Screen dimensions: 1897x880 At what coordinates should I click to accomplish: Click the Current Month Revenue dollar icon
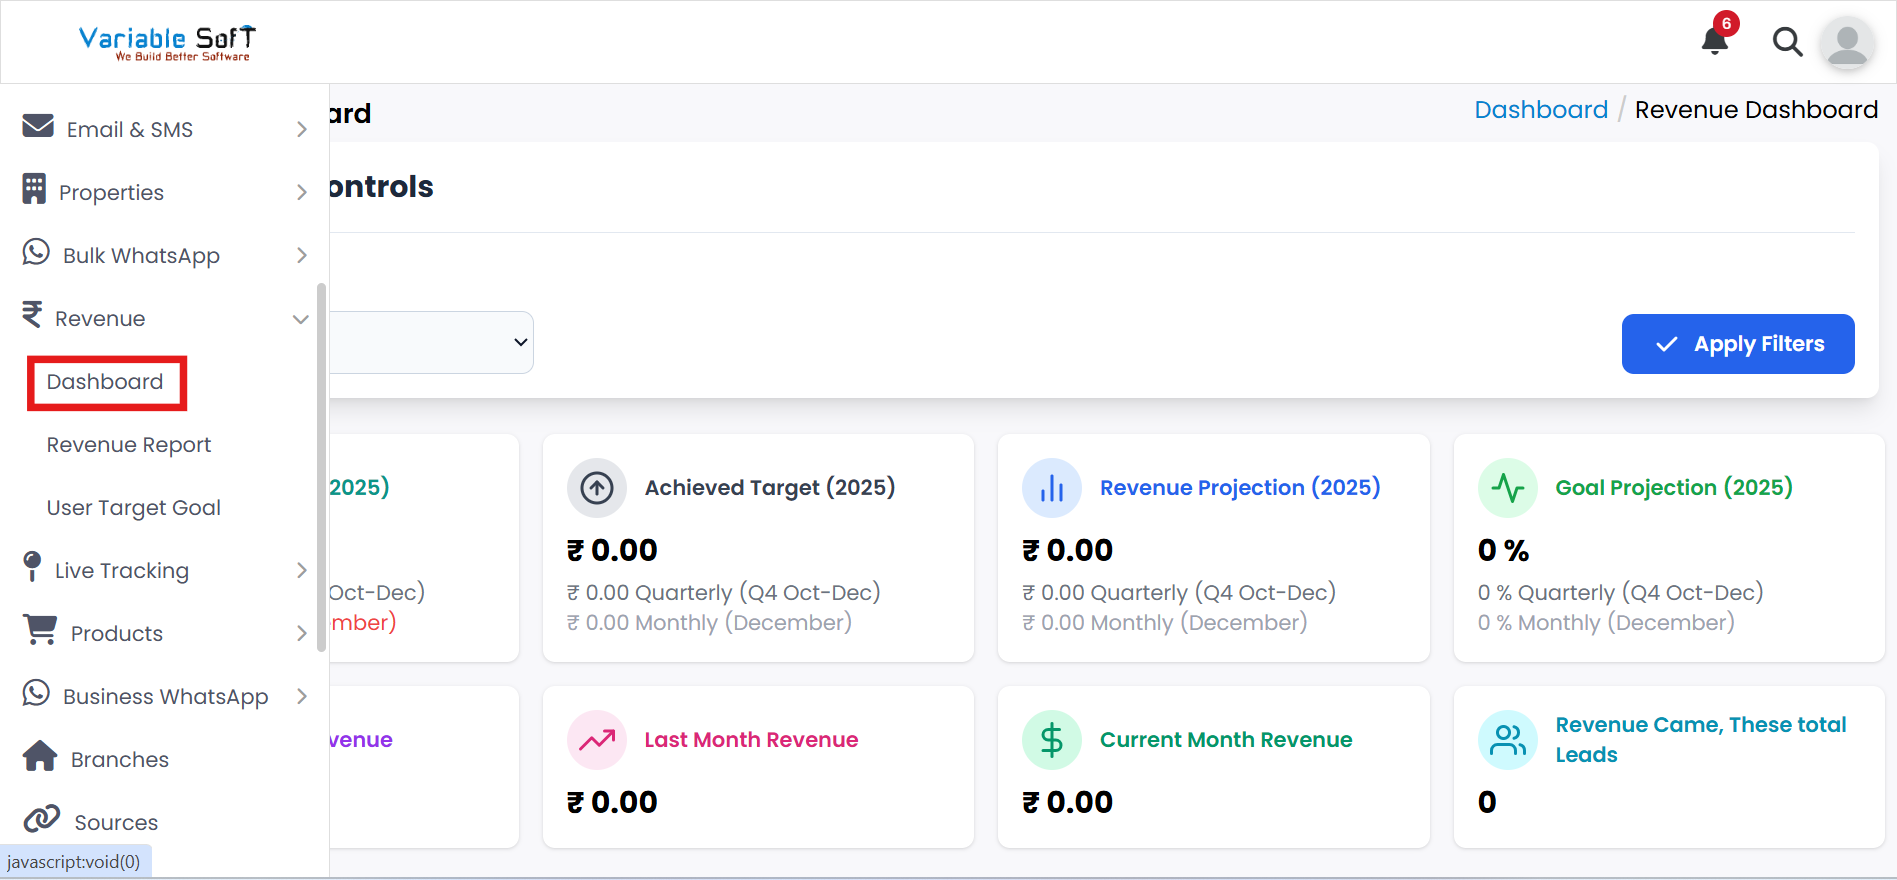pyautogui.click(x=1051, y=740)
